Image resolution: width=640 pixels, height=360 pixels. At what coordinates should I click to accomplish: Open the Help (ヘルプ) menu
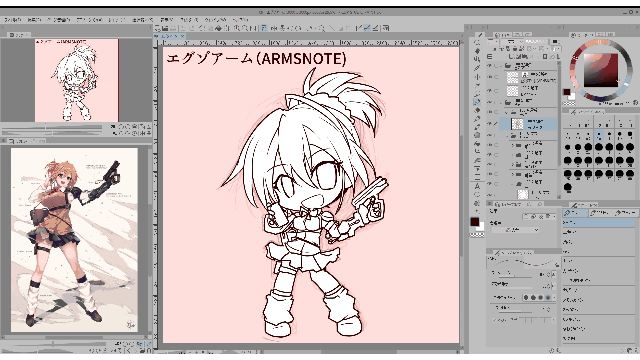pyautogui.click(x=240, y=20)
